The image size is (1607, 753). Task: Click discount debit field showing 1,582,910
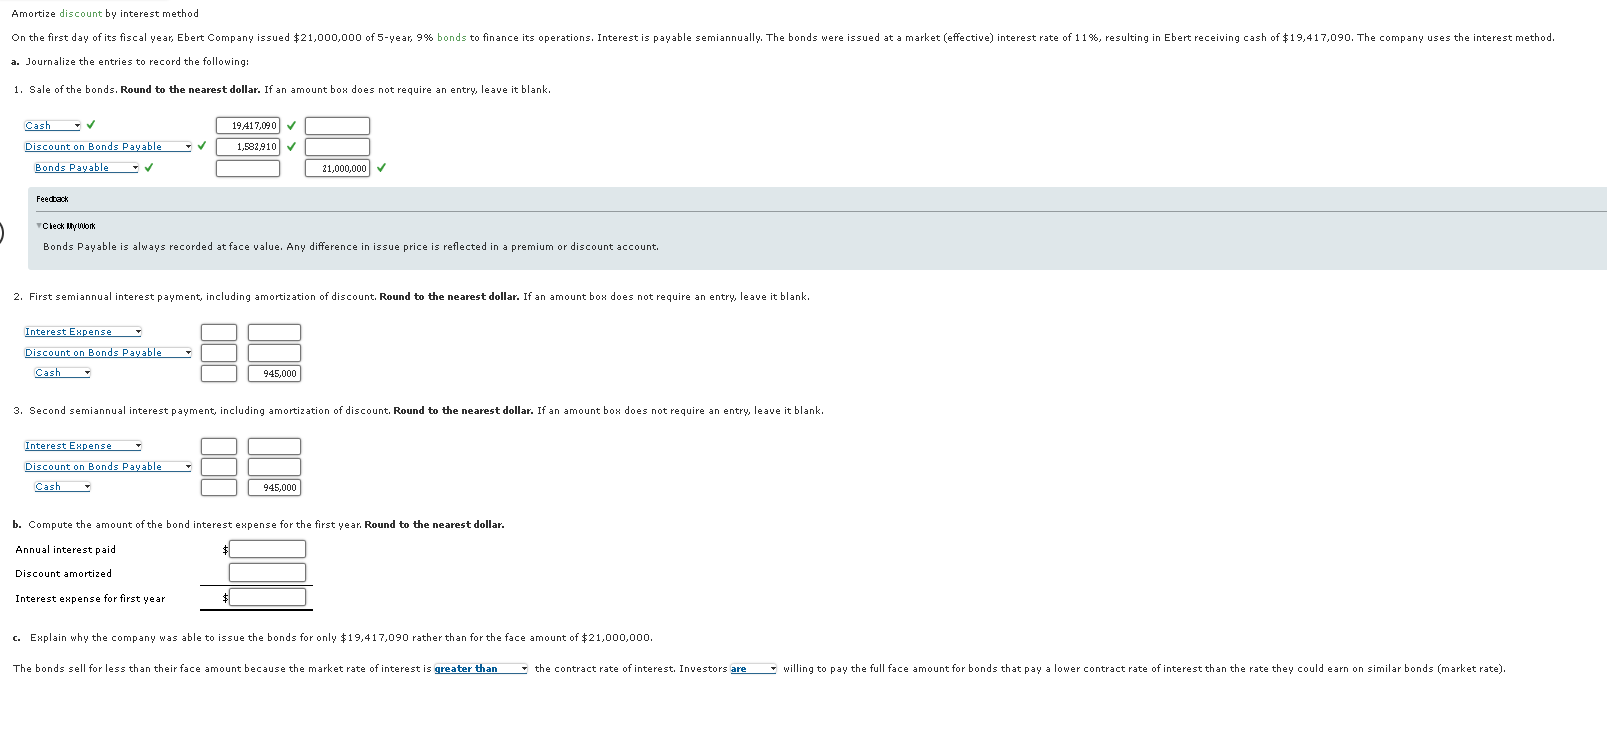point(248,147)
